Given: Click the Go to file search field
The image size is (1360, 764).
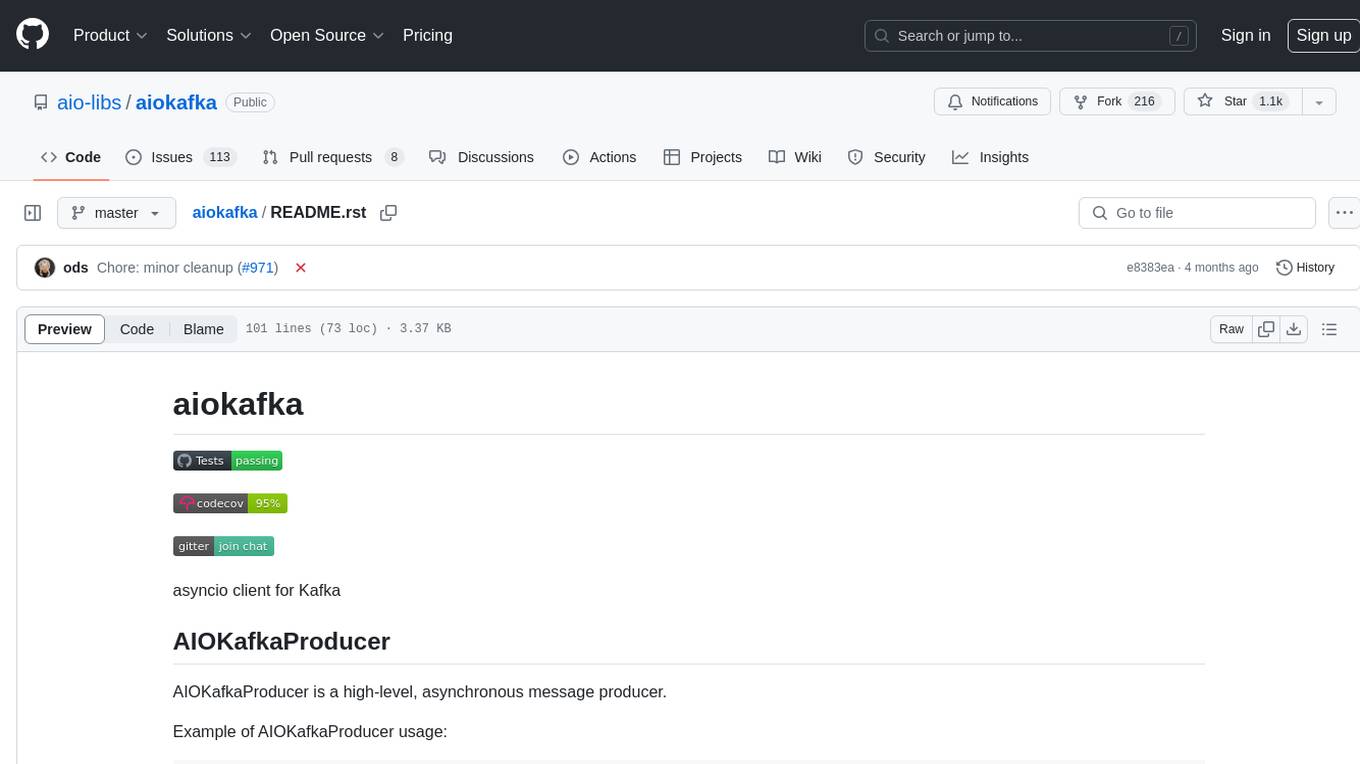Looking at the screenshot, I should pos(1197,213).
